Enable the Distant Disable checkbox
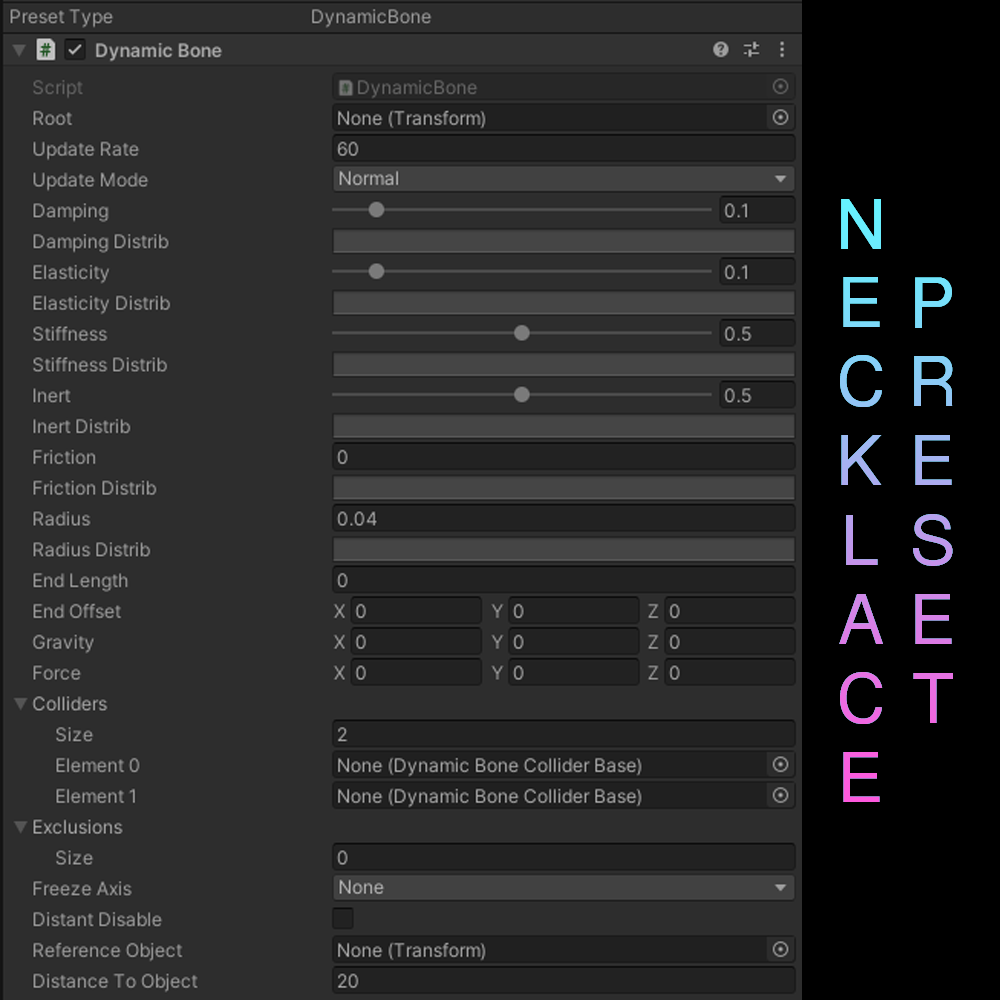Image resolution: width=1000 pixels, height=1000 pixels. click(342, 918)
